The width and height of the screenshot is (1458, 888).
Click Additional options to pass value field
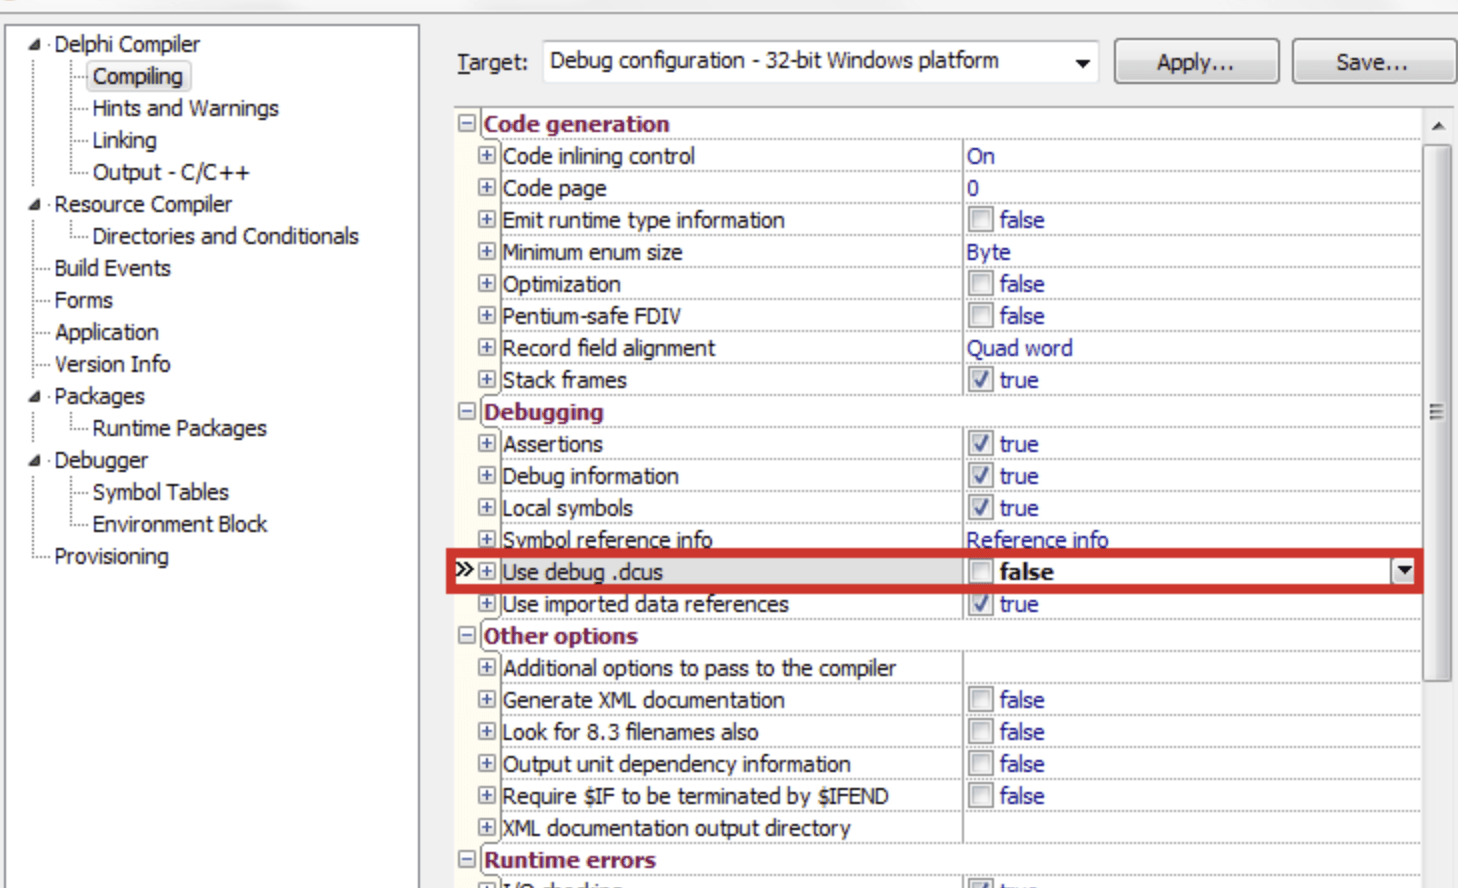point(1191,667)
